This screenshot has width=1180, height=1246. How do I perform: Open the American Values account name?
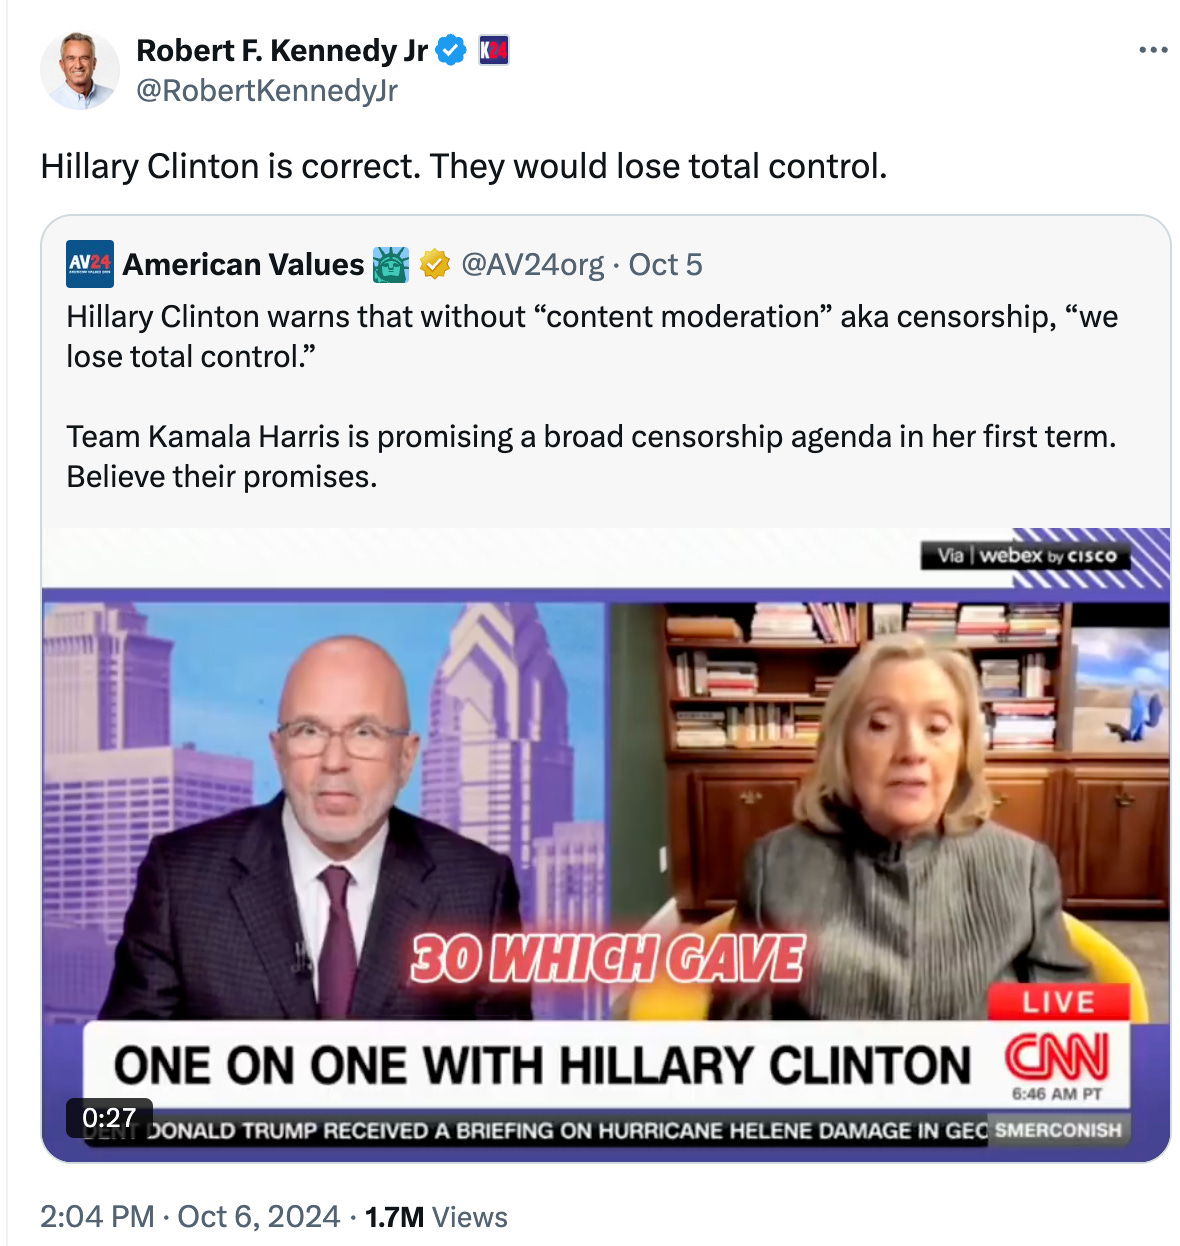pos(243,264)
